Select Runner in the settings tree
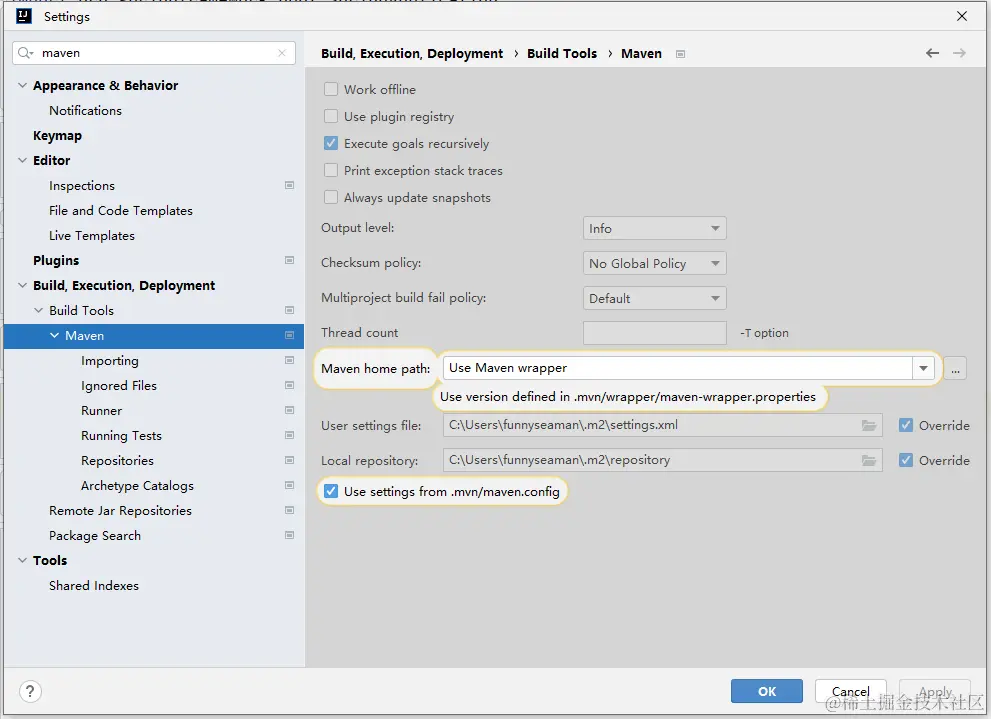 tap(101, 410)
